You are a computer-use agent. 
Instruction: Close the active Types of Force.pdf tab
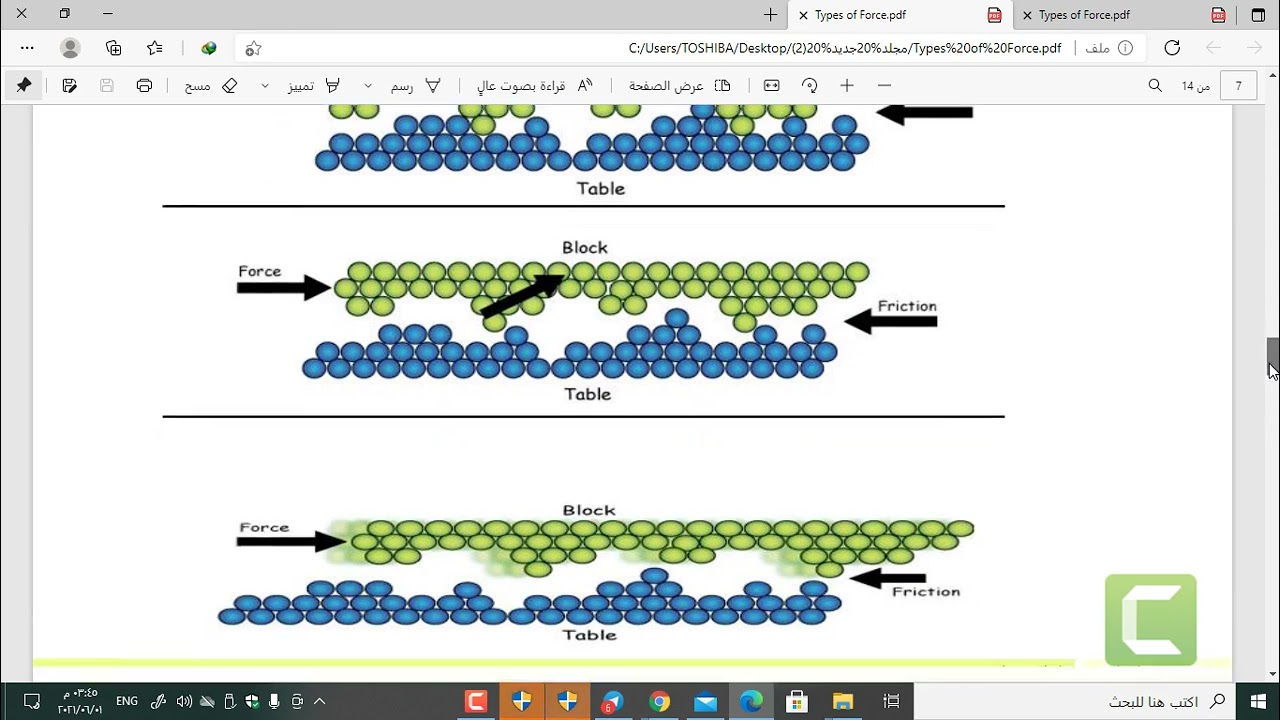803,15
